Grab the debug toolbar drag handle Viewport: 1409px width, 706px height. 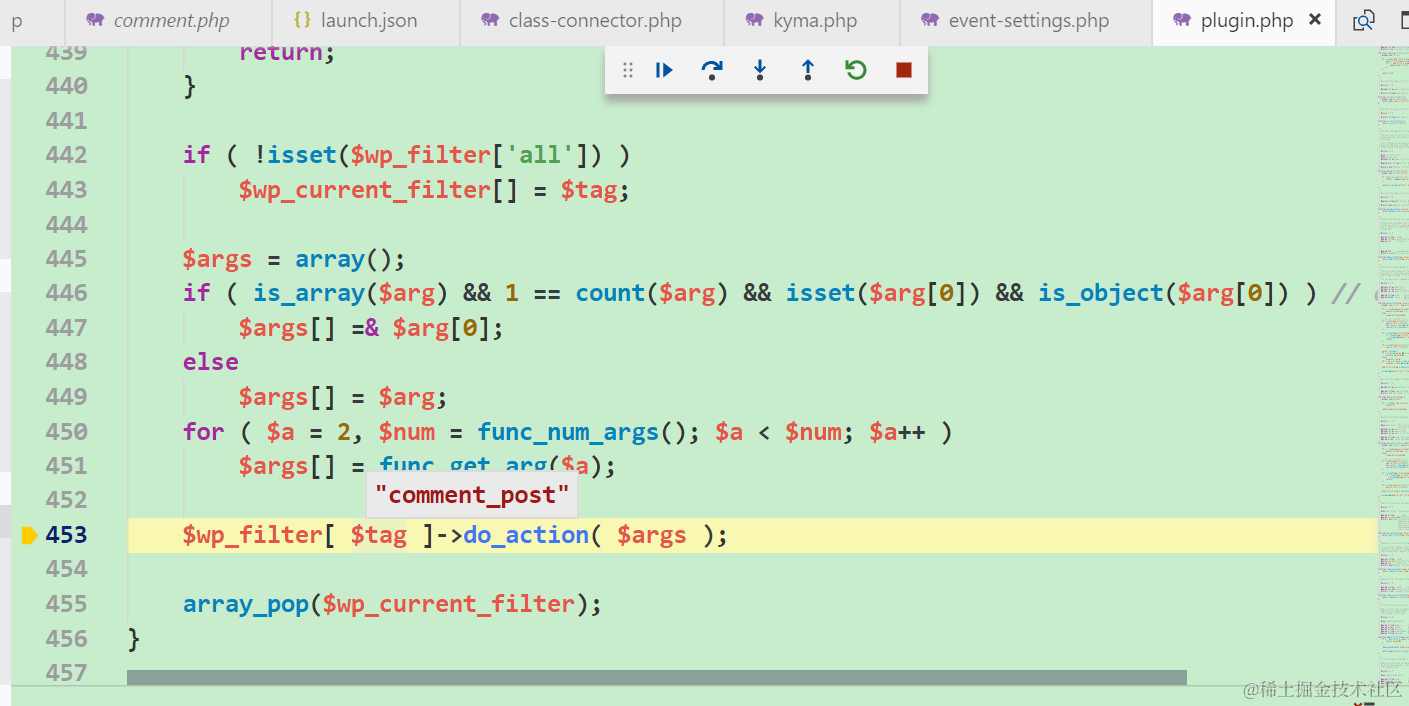coord(628,70)
